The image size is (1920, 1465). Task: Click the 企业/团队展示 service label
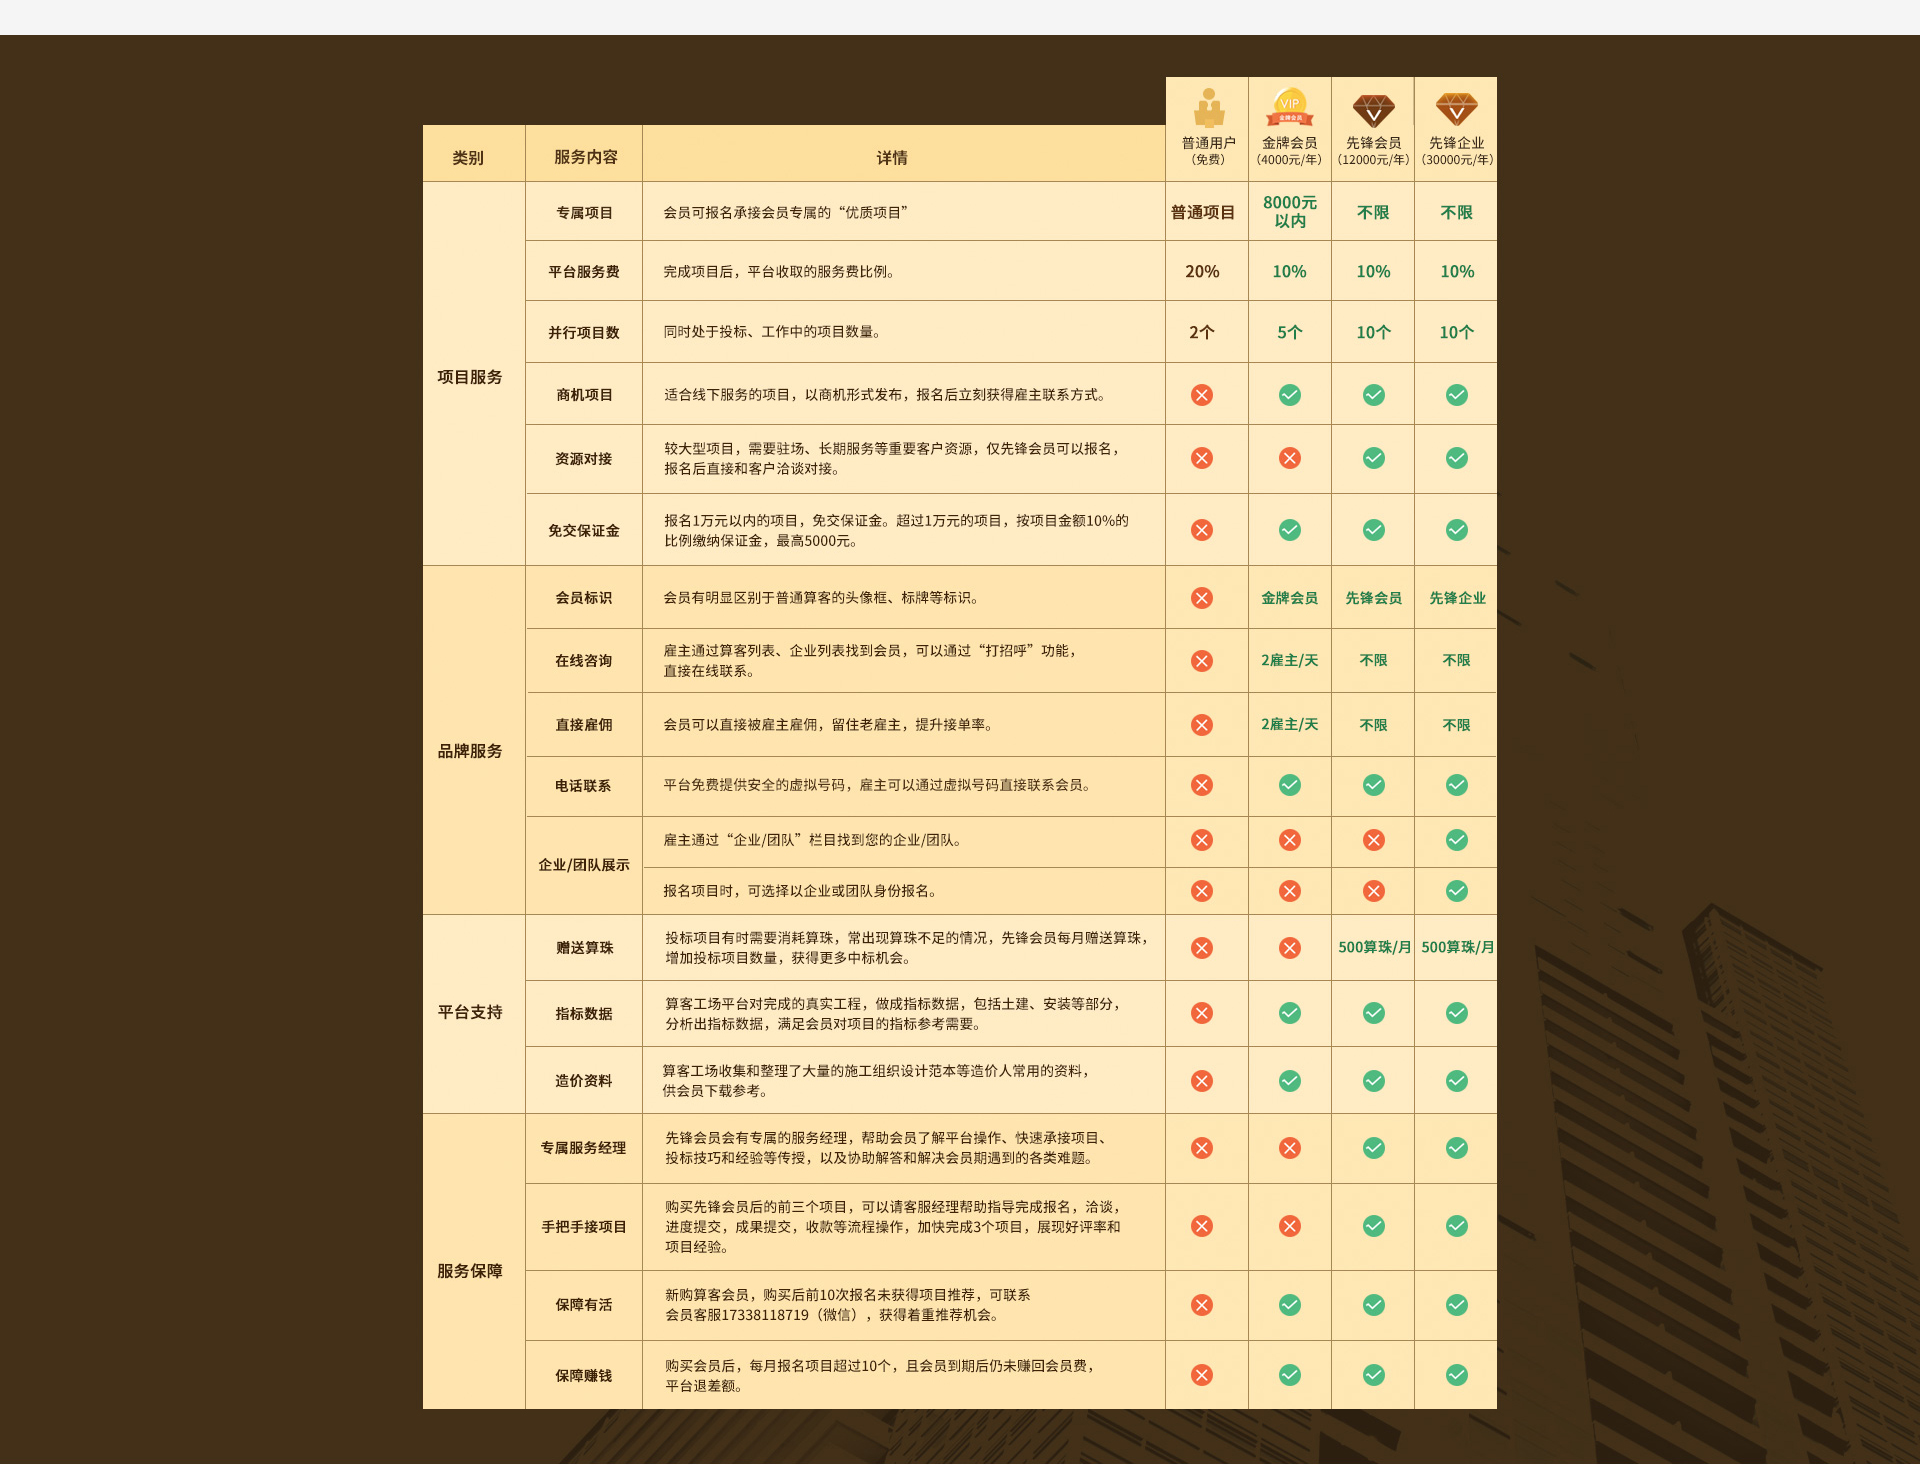pyautogui.click(x=584, y=865)
